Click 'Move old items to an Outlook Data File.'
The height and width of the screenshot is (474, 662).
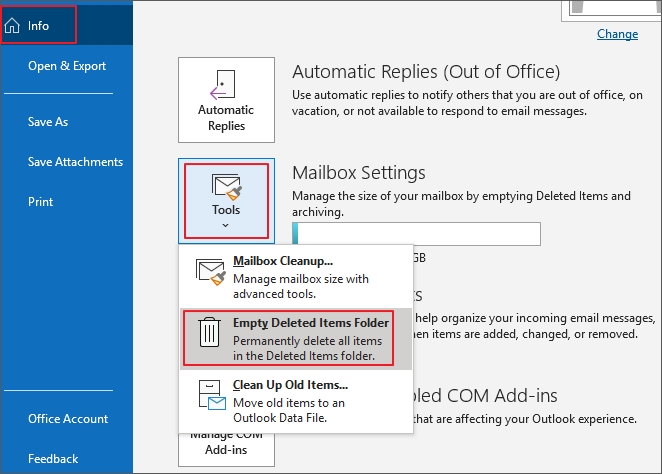point(289,410)
